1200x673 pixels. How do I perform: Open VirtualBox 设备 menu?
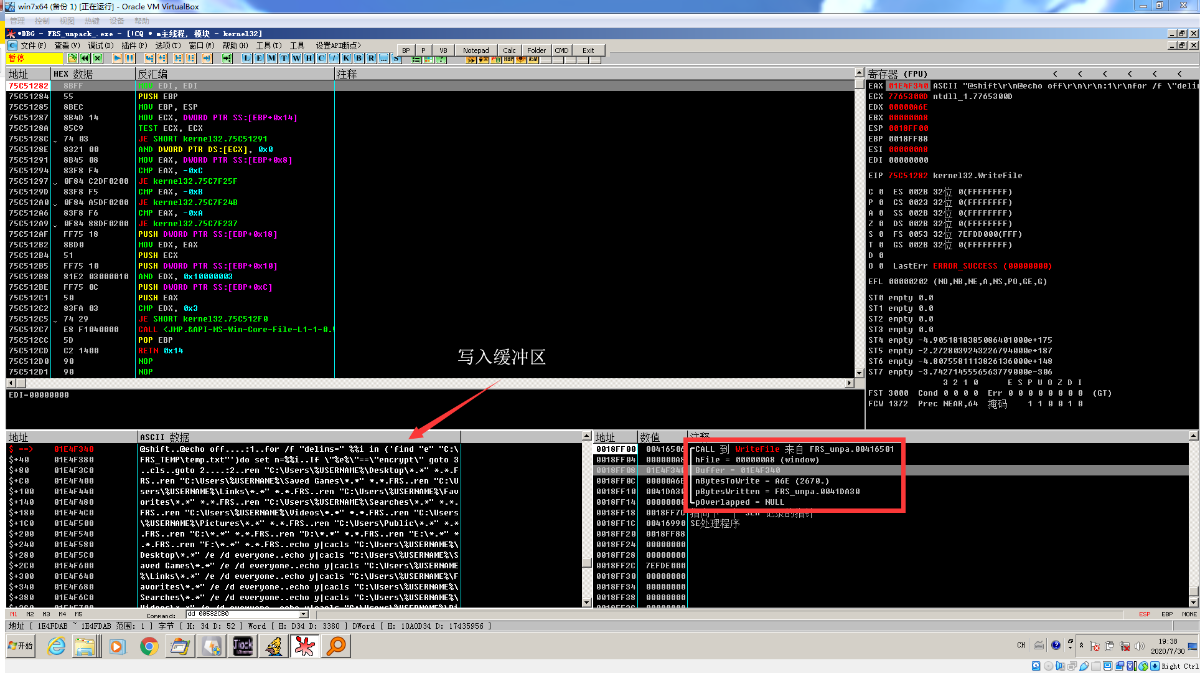118,20
